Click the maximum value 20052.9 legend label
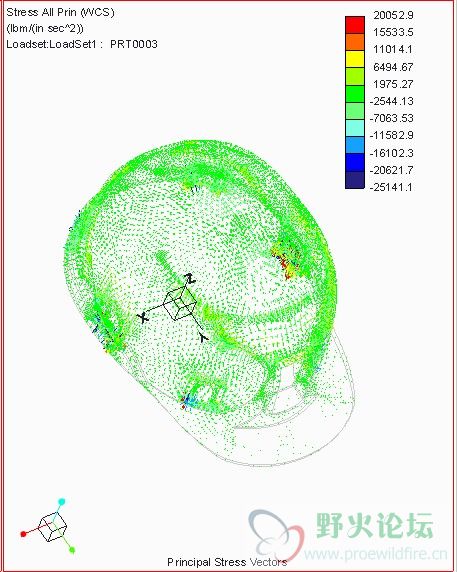This screenshot has width=457, height=572. pyautogui.click(x=393, y=15)
